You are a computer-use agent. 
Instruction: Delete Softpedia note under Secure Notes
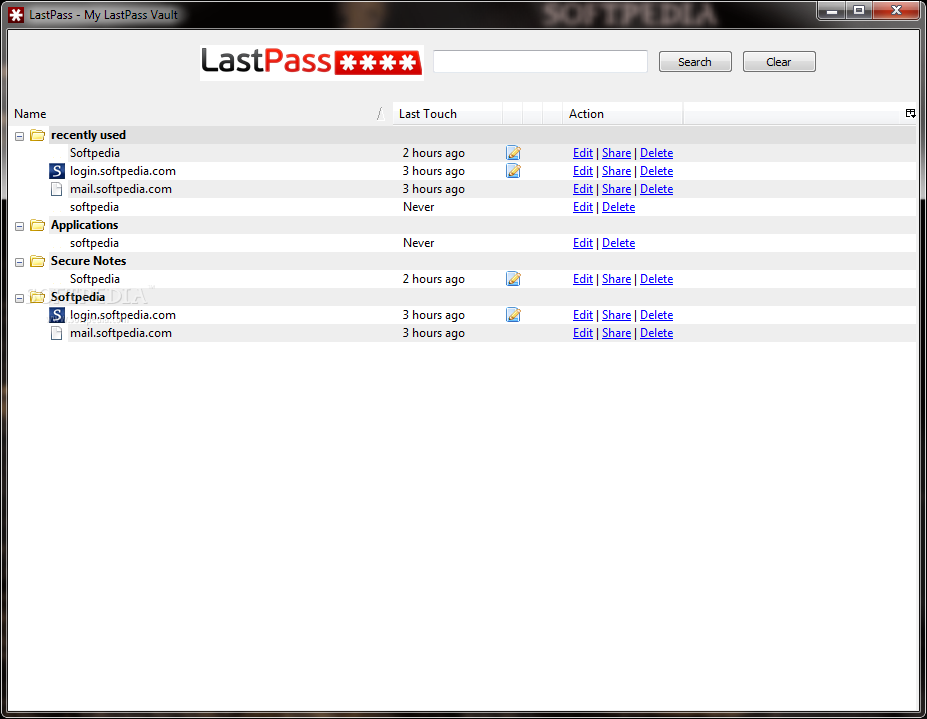click(x=656, y=279)
